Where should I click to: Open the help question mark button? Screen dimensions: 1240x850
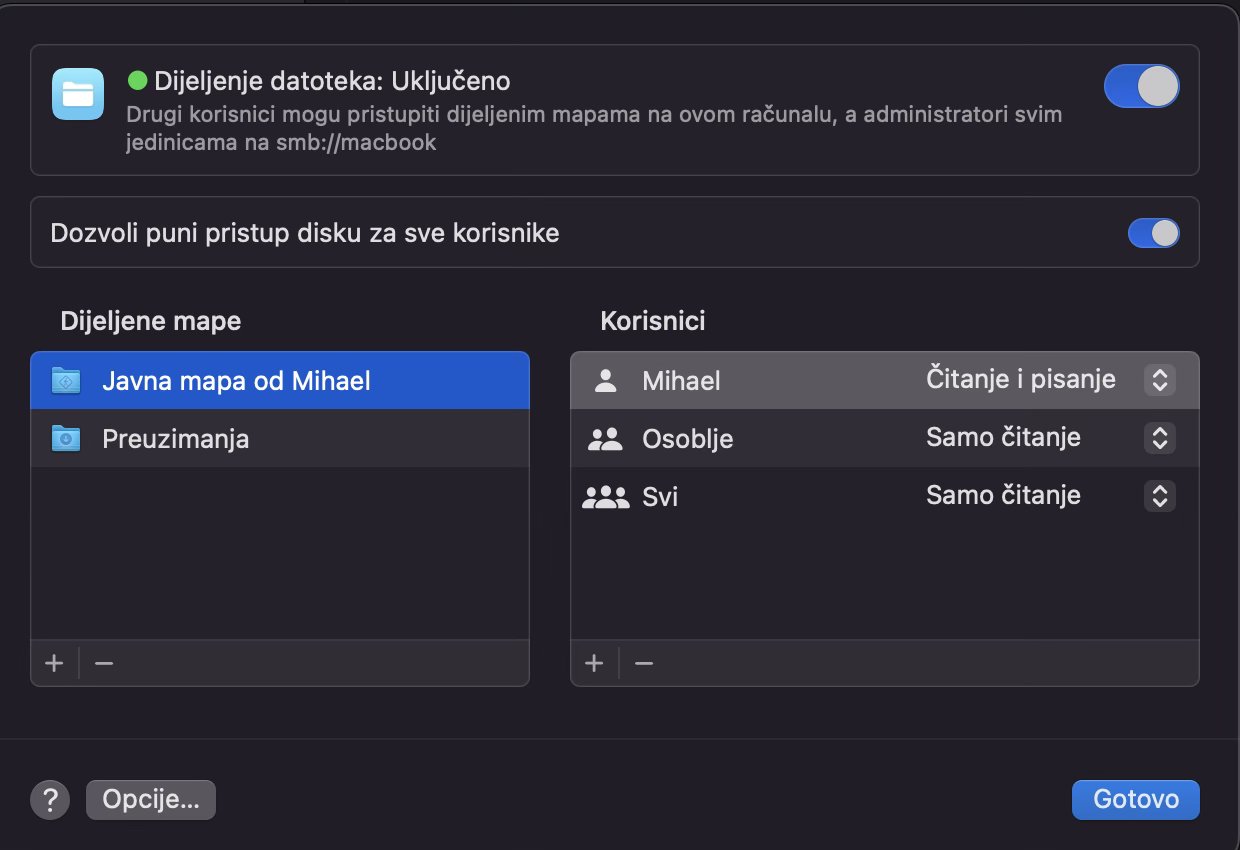[50, 800]
